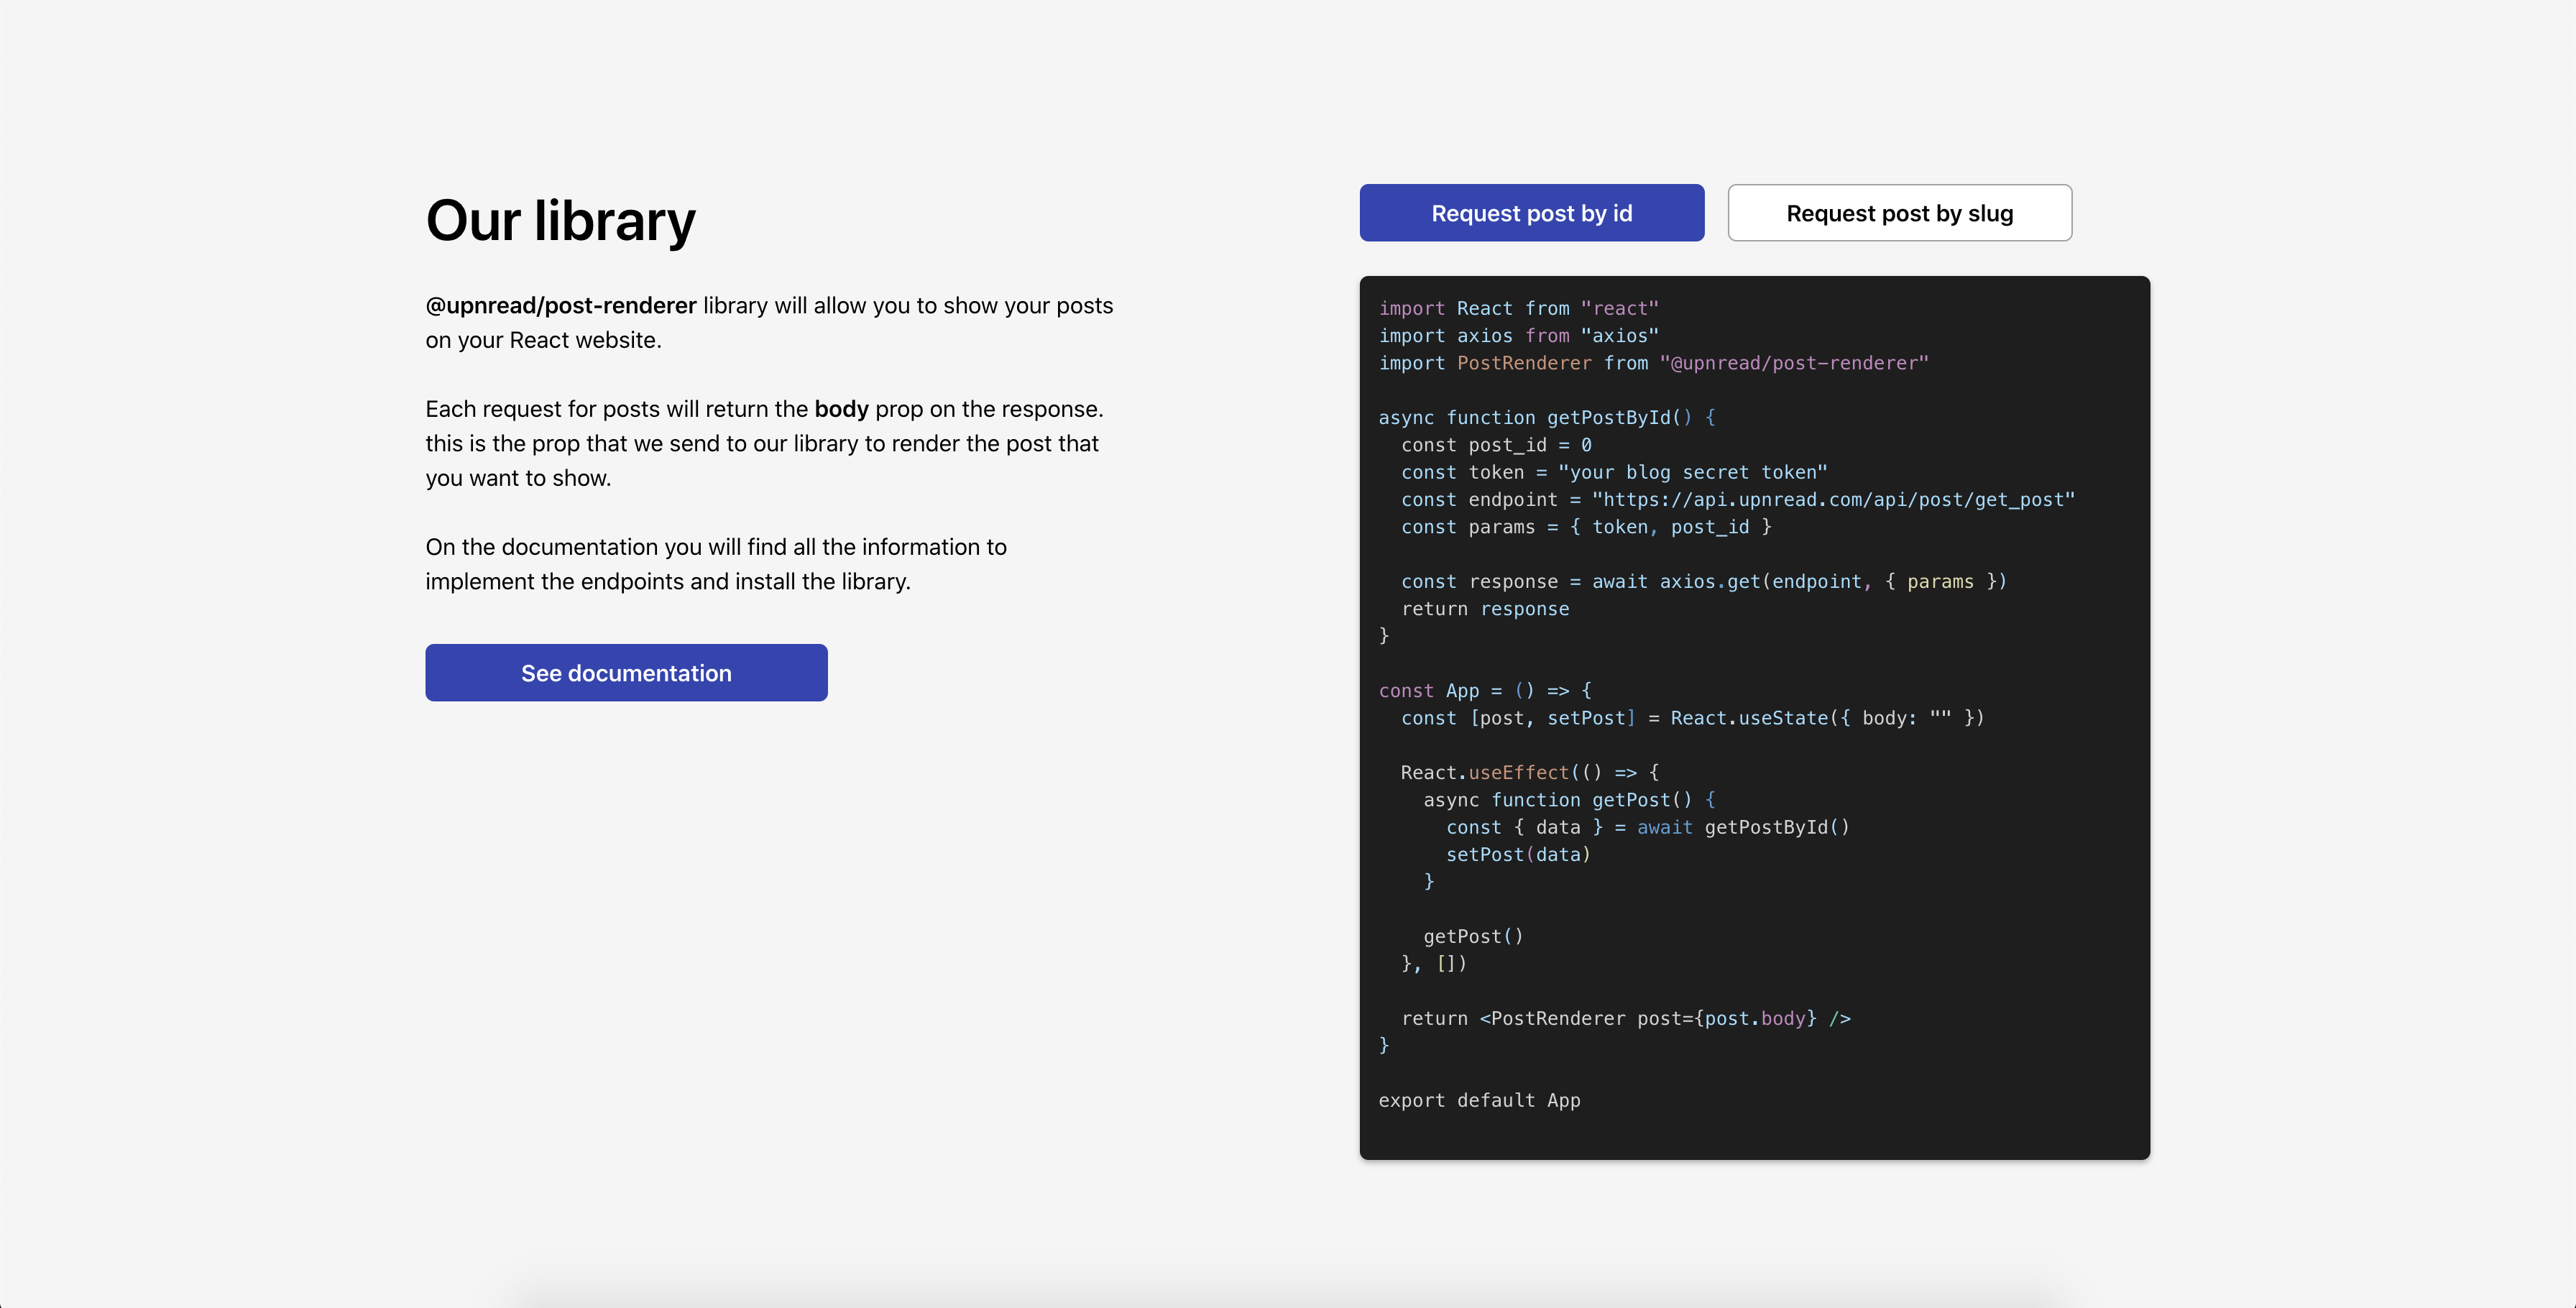This screenshot has height=1308, width=2576.
Task: Click the "@upnread/post-renderer" import string in code
Action: coord(1793,363)
